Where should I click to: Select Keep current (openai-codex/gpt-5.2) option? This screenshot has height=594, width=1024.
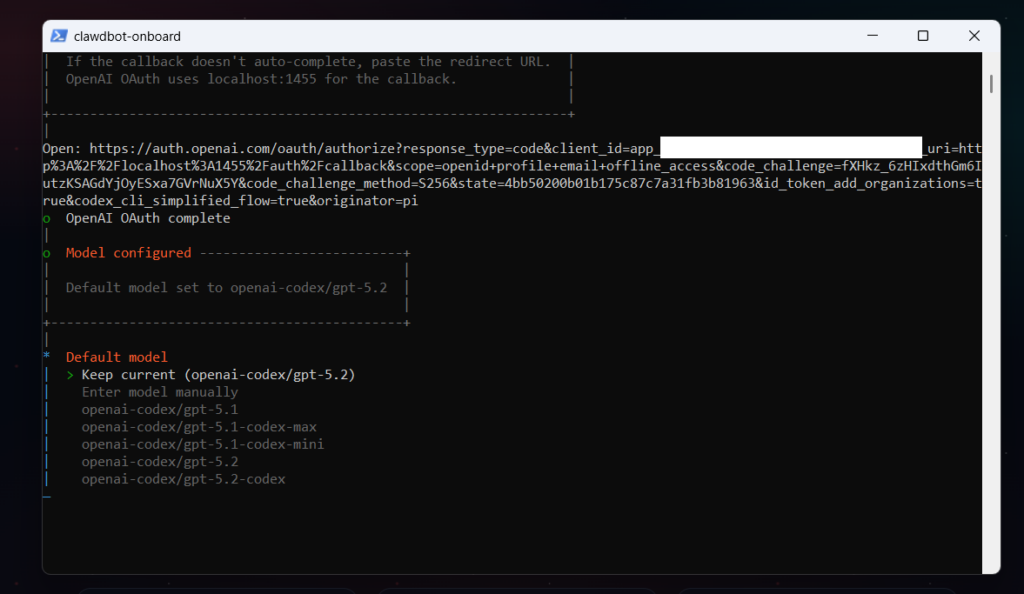point(218,375)
